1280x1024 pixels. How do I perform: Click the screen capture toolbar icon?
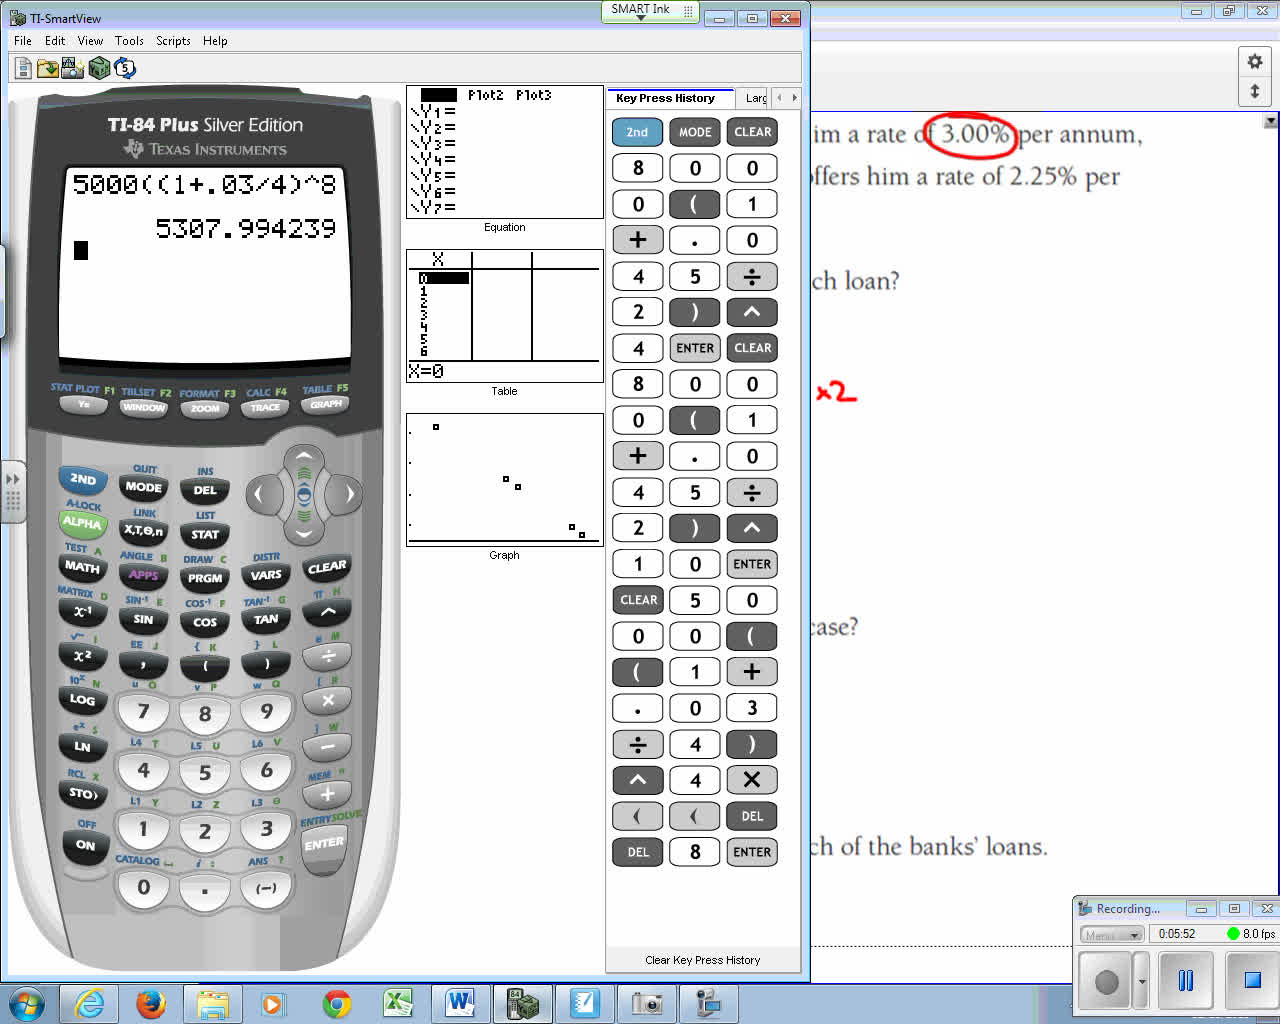(x=73, y=68)
